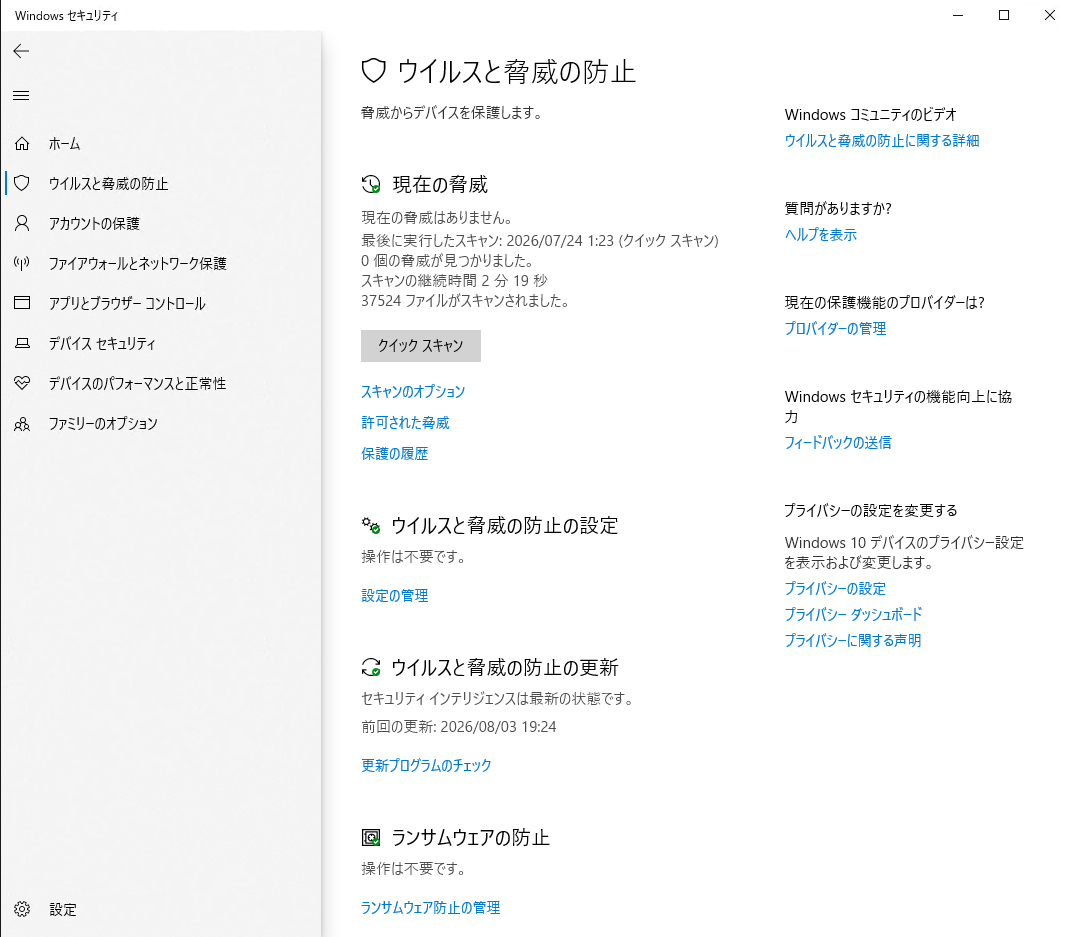The image size is (1071, 937).
Task: Click the laptop icon for デバイス セキュリティ
Action: click(22, 343)
